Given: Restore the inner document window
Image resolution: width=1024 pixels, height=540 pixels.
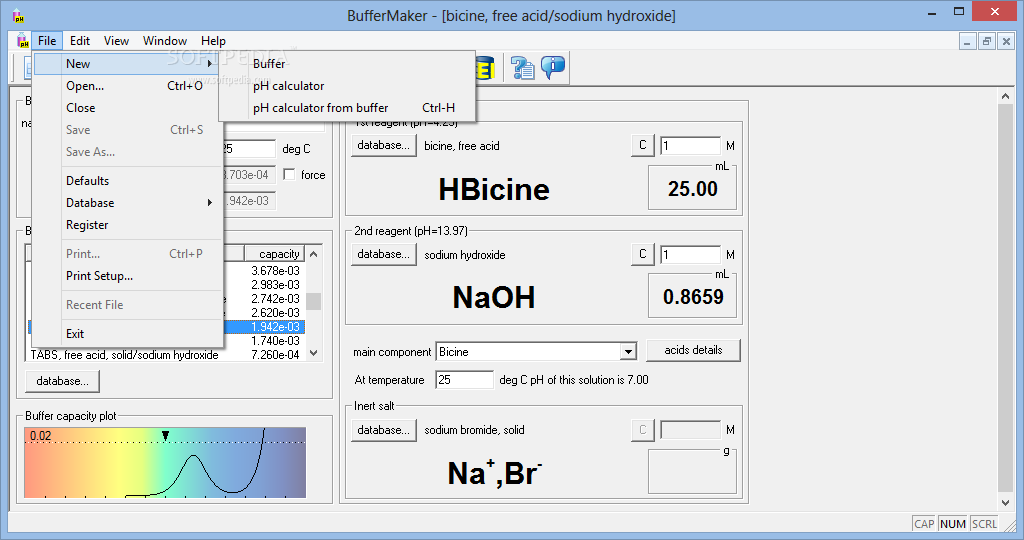Looking at the screenshot, I should click(x=987, y=41).
